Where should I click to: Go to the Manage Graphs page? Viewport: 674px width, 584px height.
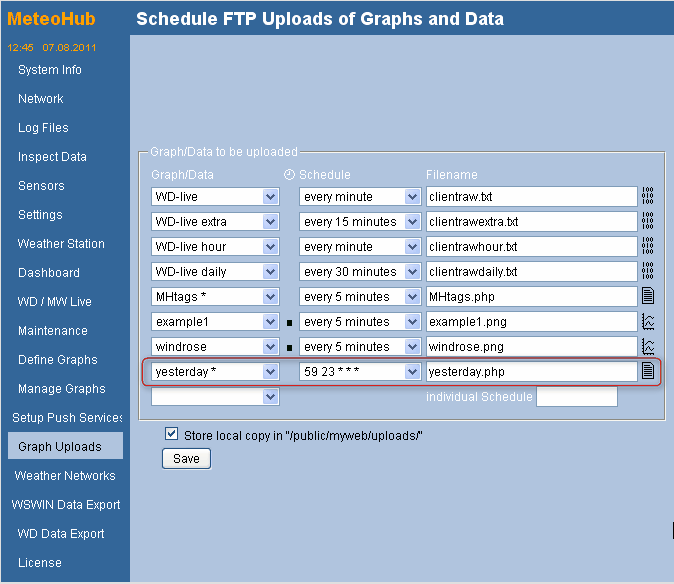pyautogui.click(x=61, y=389)
